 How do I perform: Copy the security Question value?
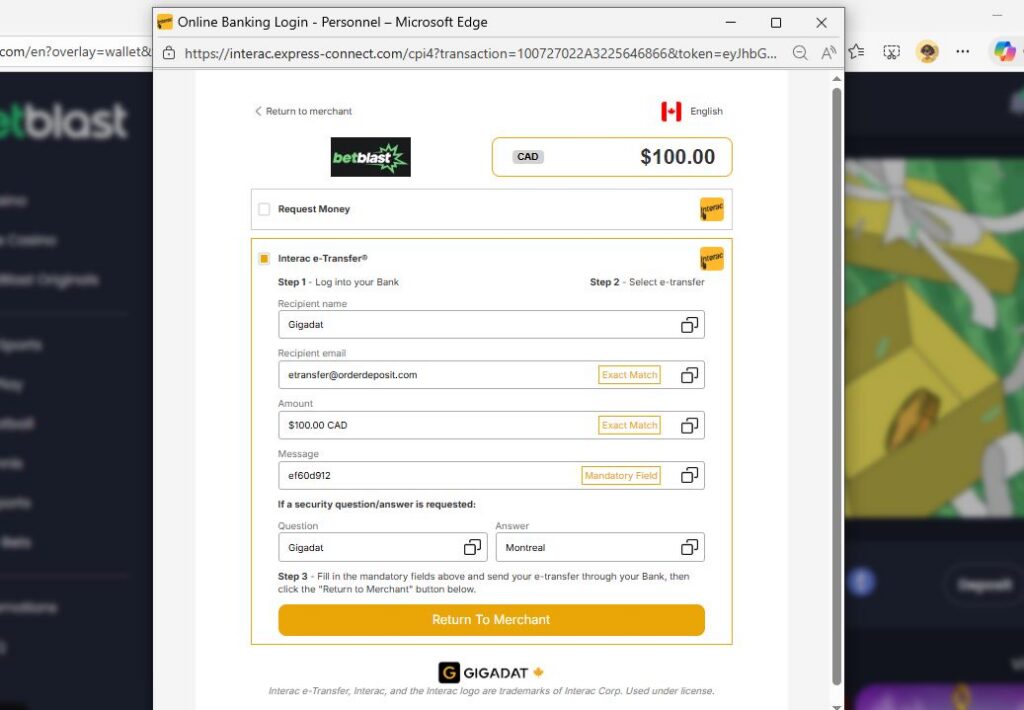[x=472, y=547]
